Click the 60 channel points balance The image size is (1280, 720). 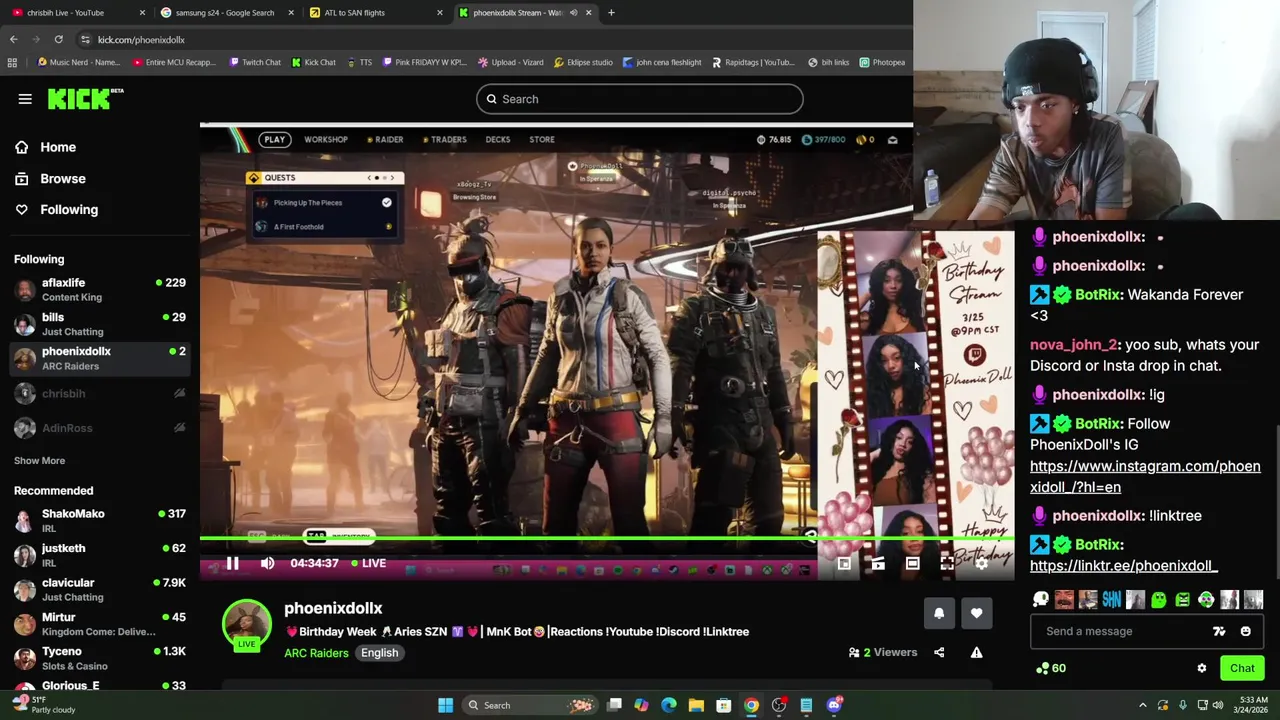point(1050,668)
